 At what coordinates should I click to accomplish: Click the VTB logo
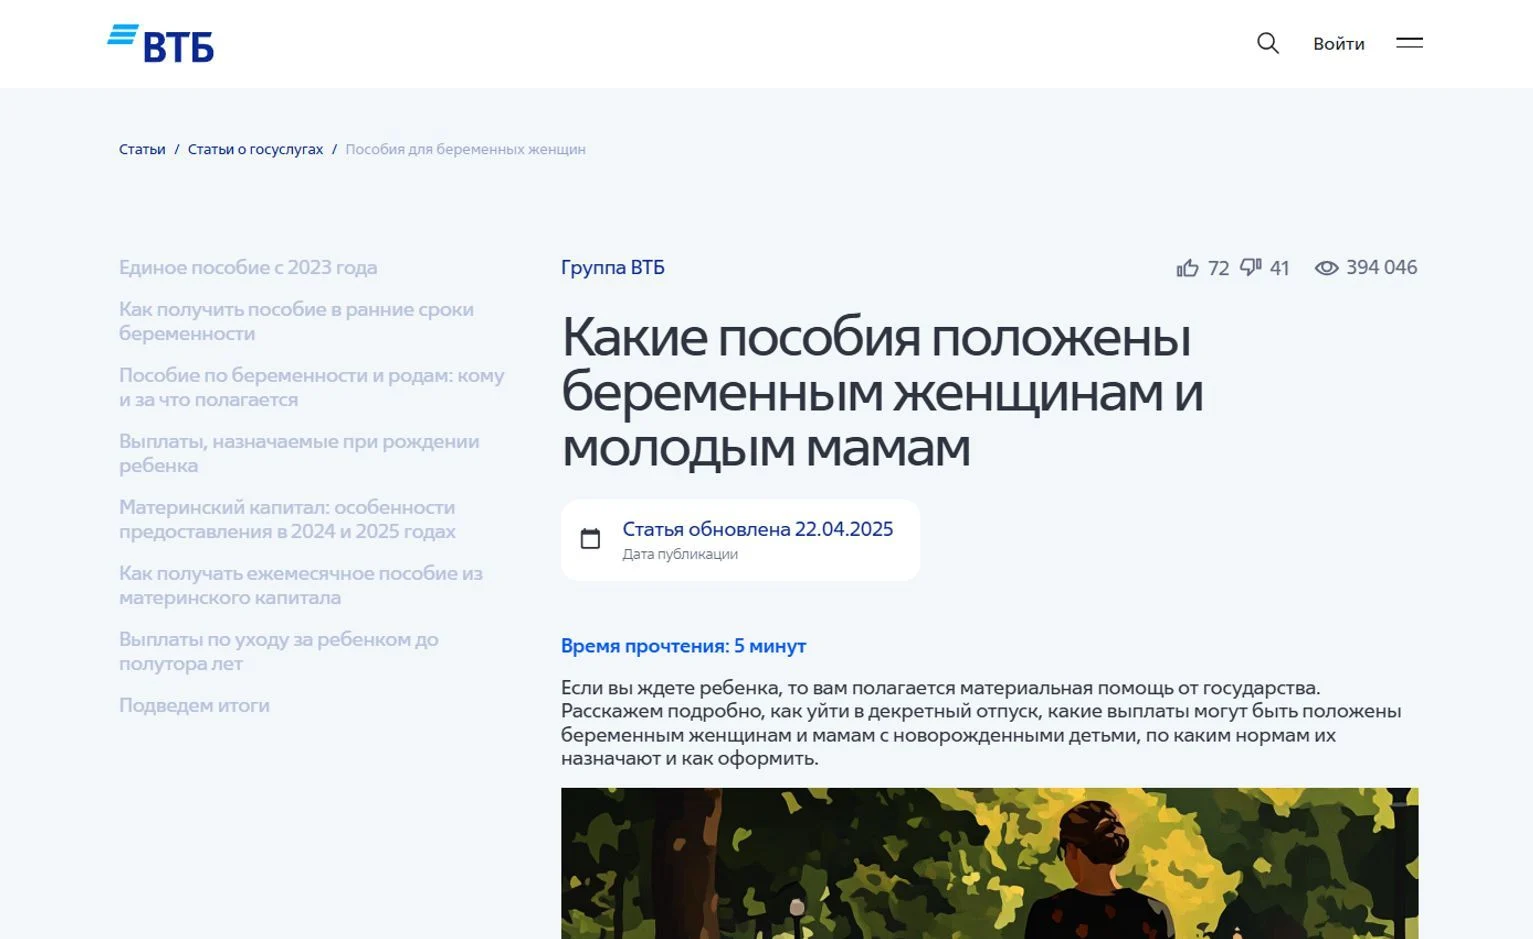[160, 43]
